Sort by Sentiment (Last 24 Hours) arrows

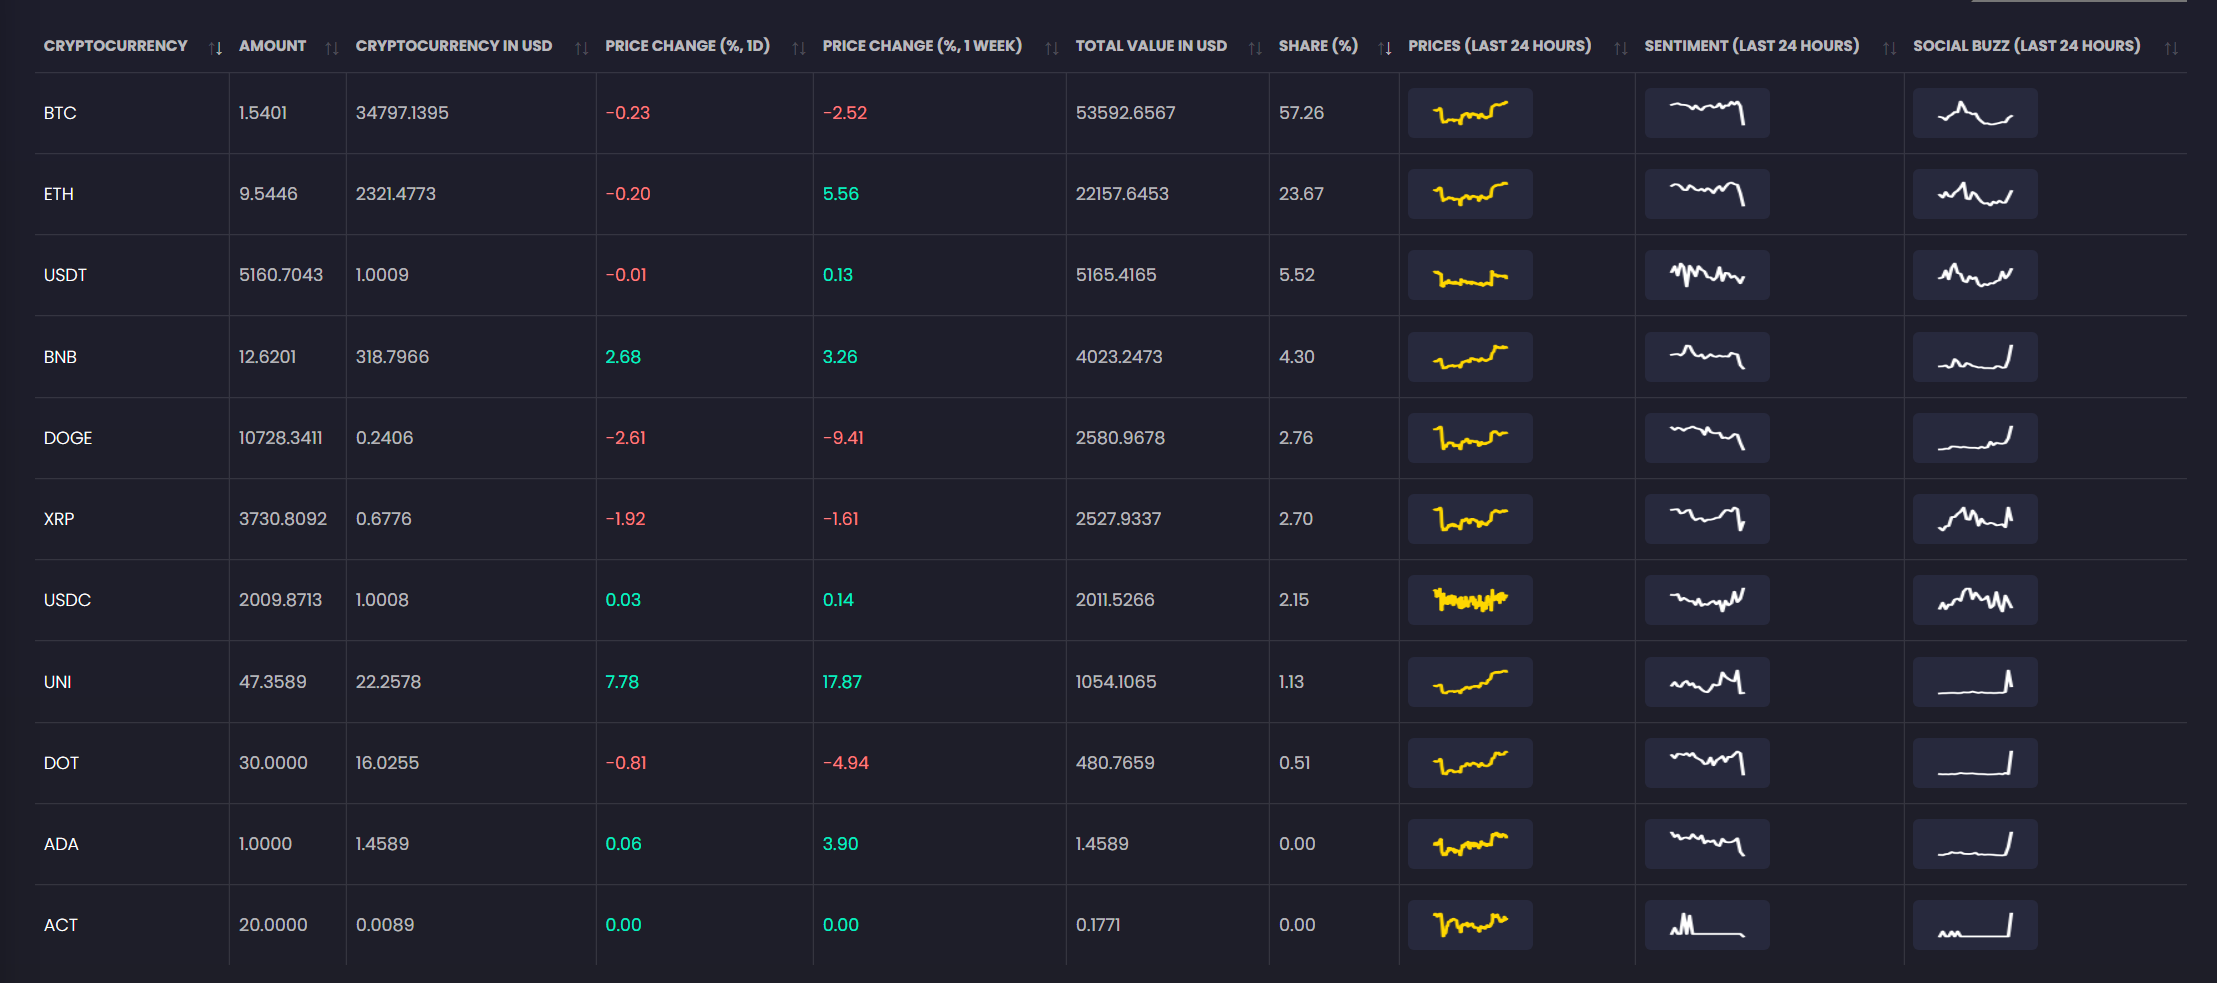[1889, 48]
